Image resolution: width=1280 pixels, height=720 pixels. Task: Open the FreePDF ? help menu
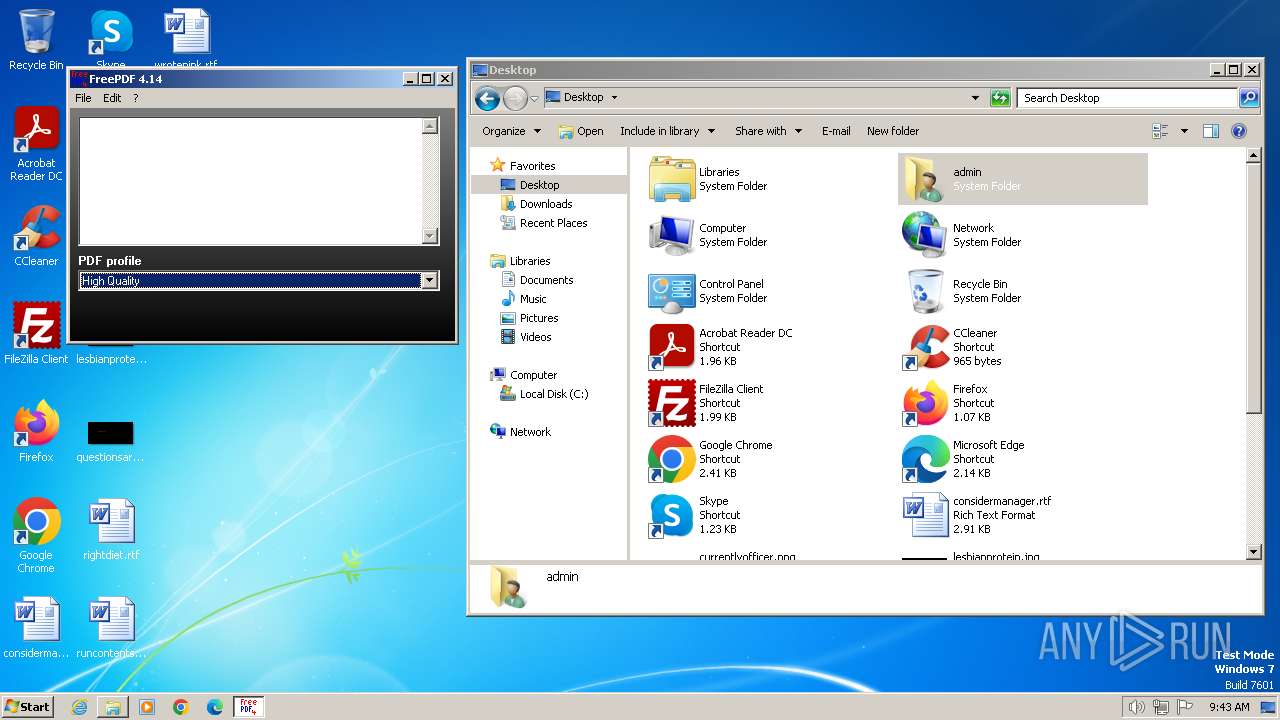[136, 98]
